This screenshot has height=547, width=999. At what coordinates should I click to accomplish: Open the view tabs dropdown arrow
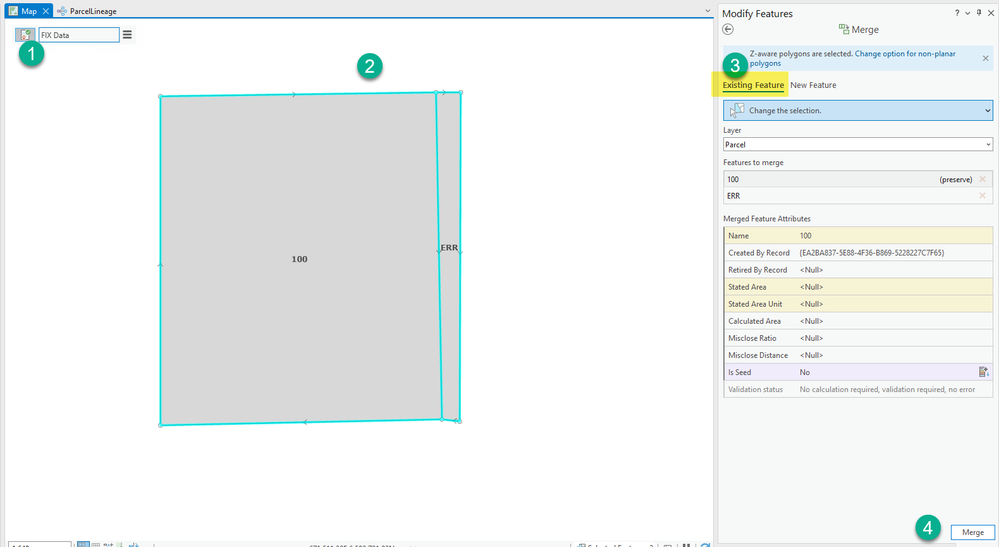tap(707, 11)
